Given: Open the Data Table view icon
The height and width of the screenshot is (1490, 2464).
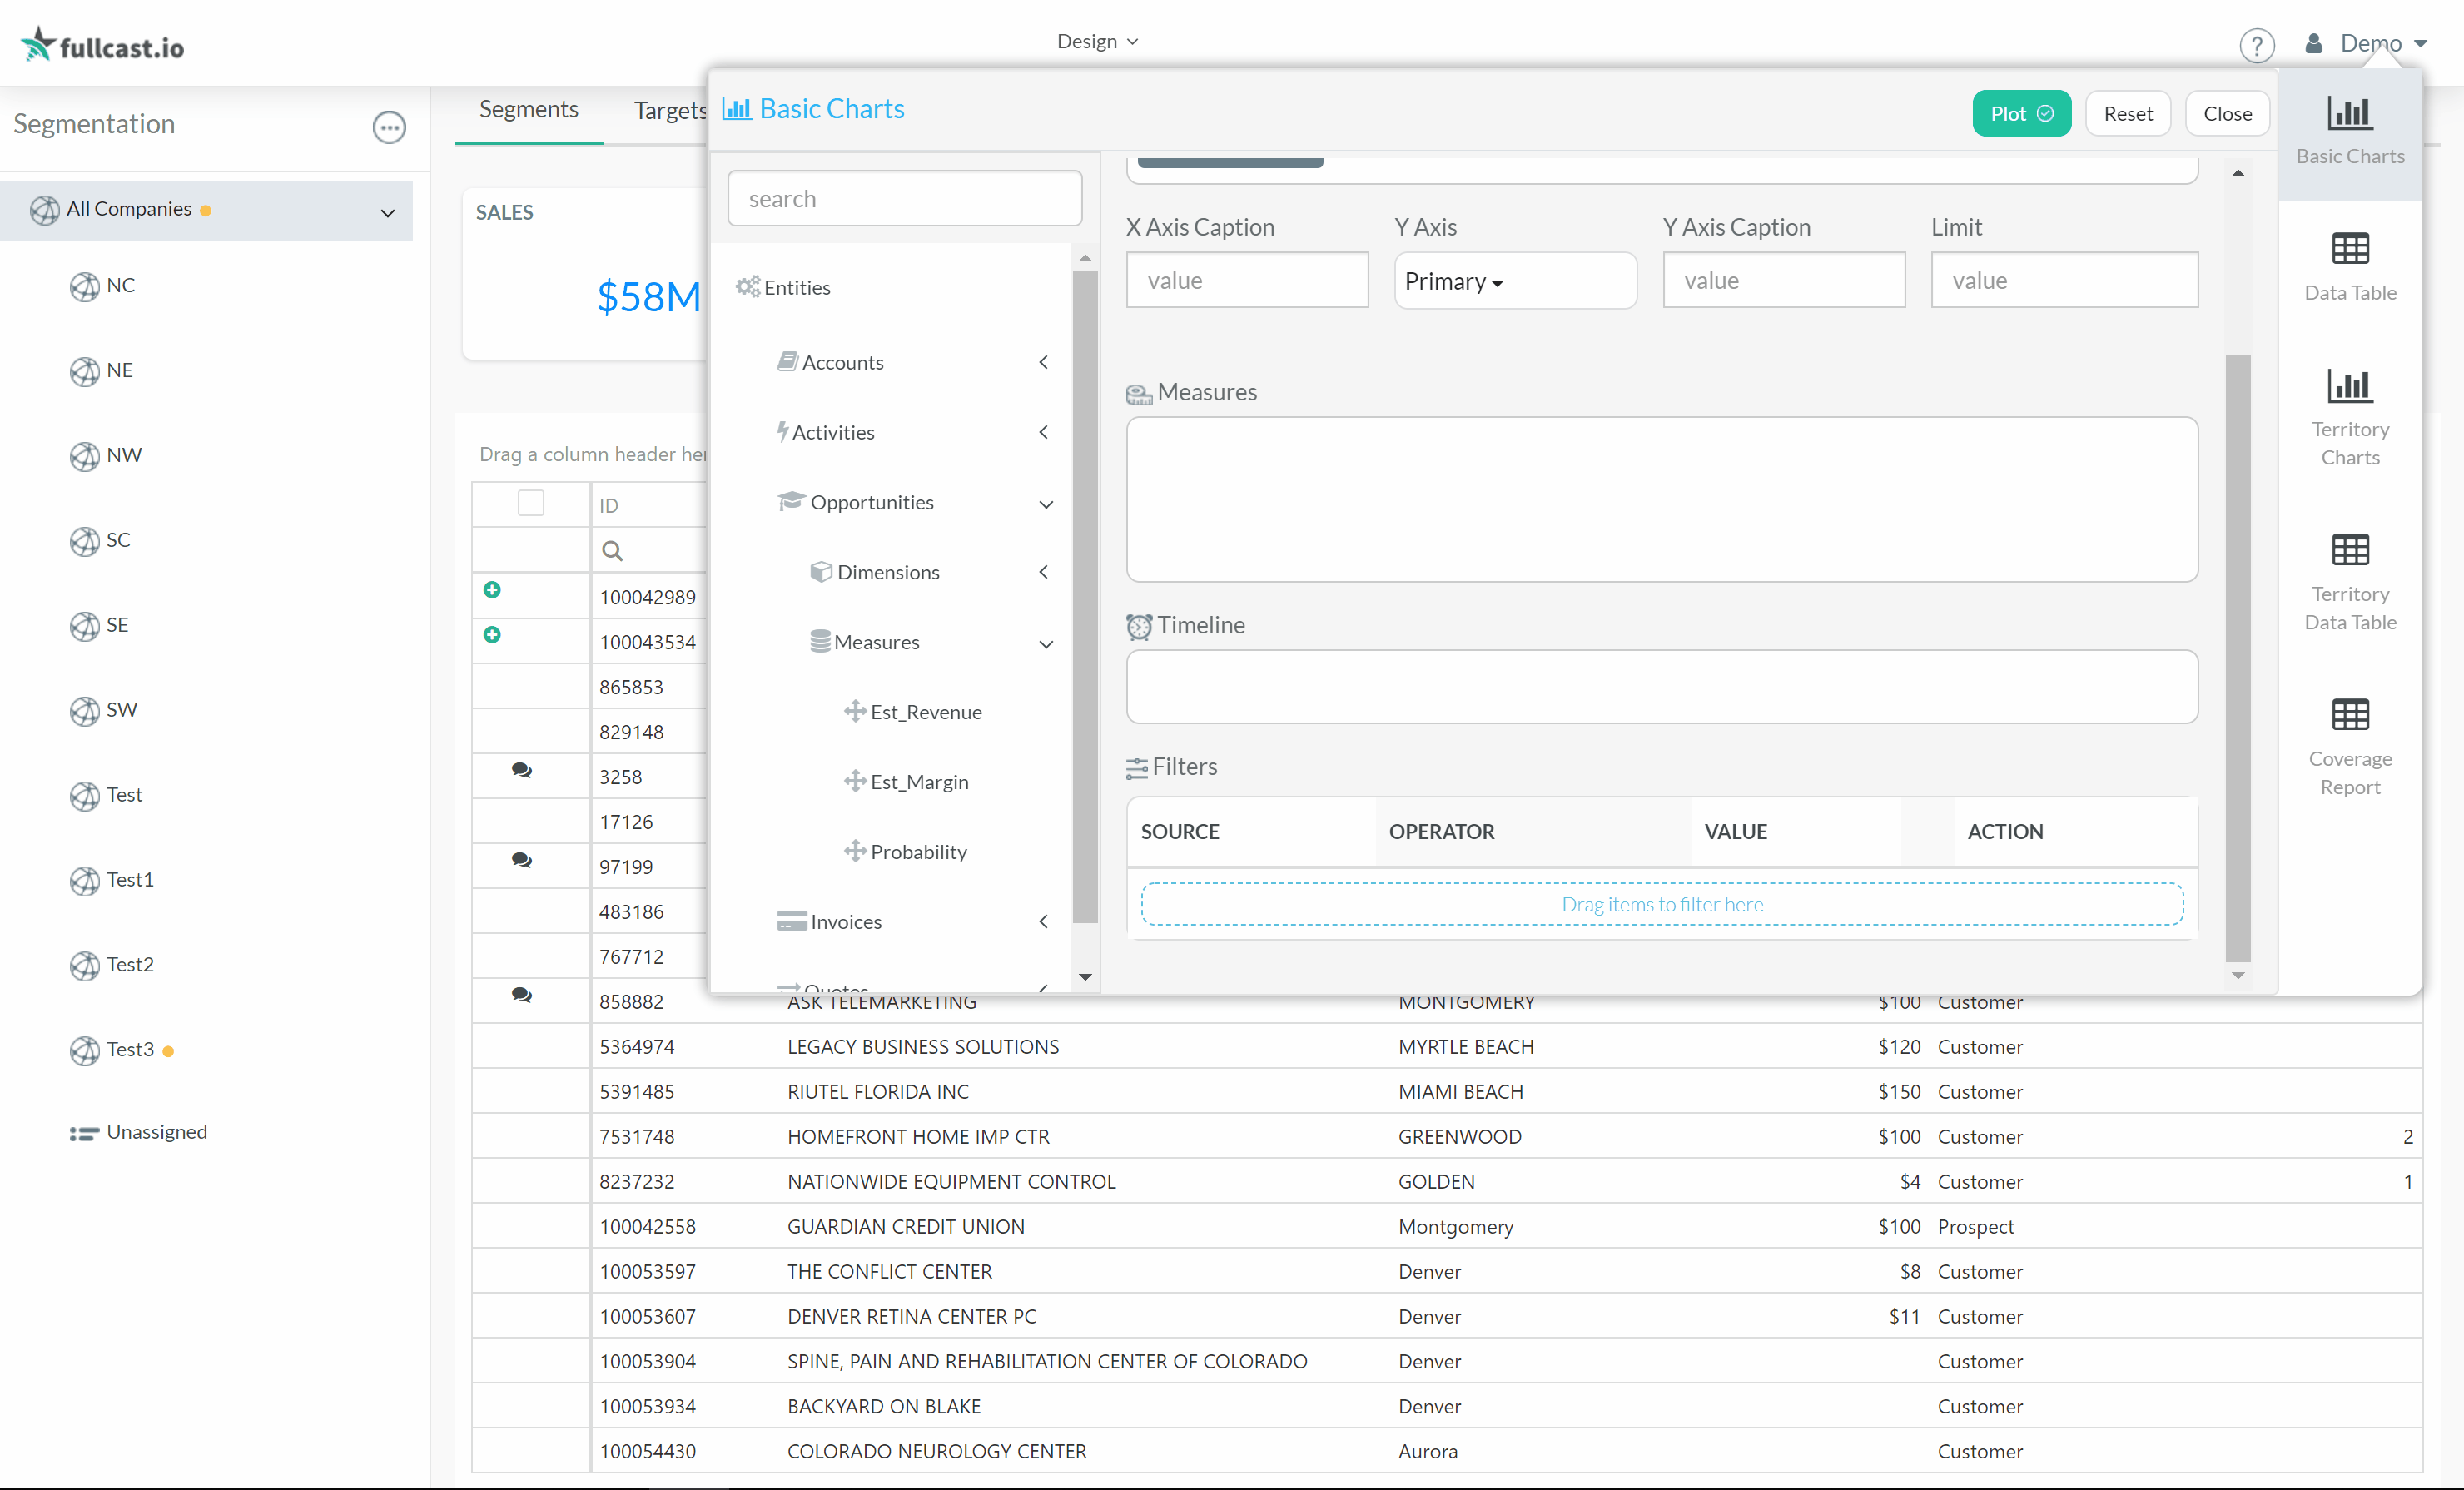Looking at the screenshot, I should [2349, 249].
